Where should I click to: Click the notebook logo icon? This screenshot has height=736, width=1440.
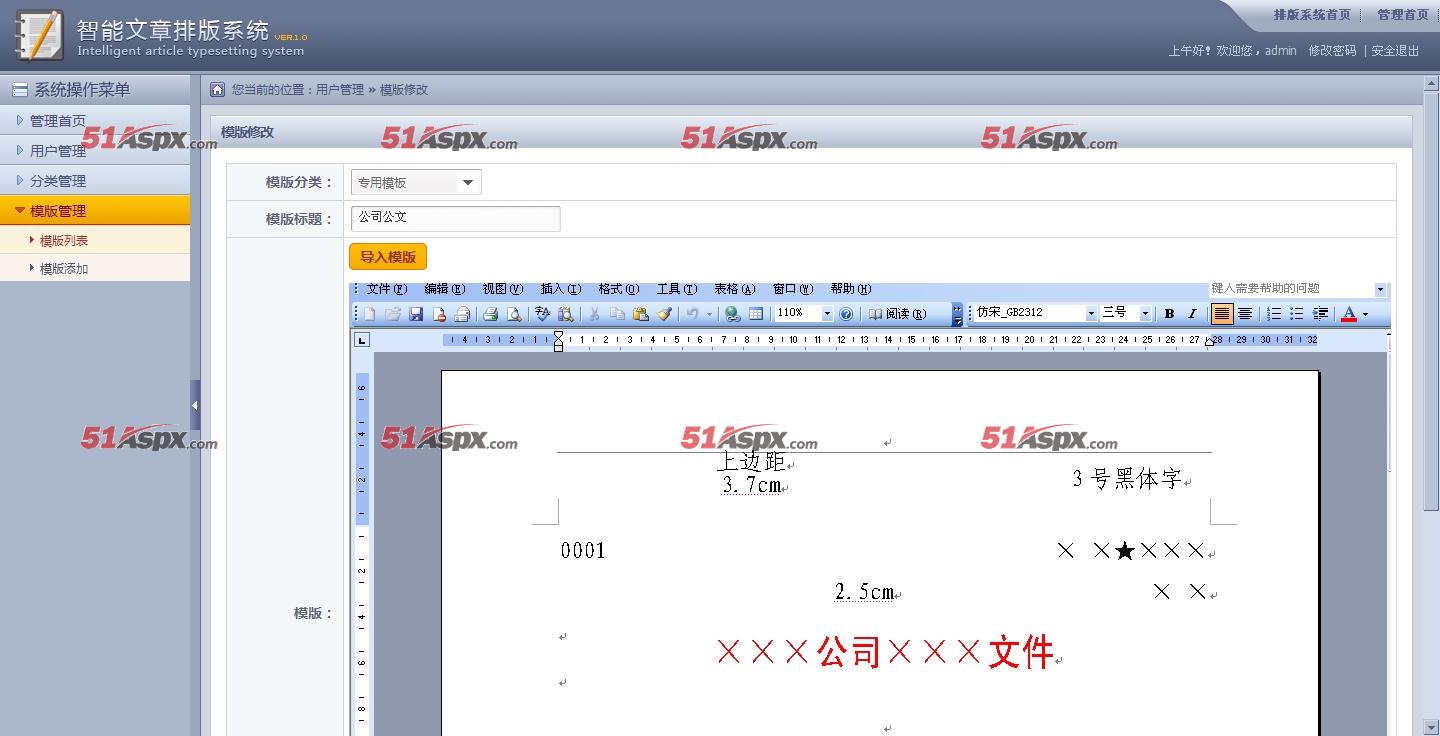coord(39,35)
